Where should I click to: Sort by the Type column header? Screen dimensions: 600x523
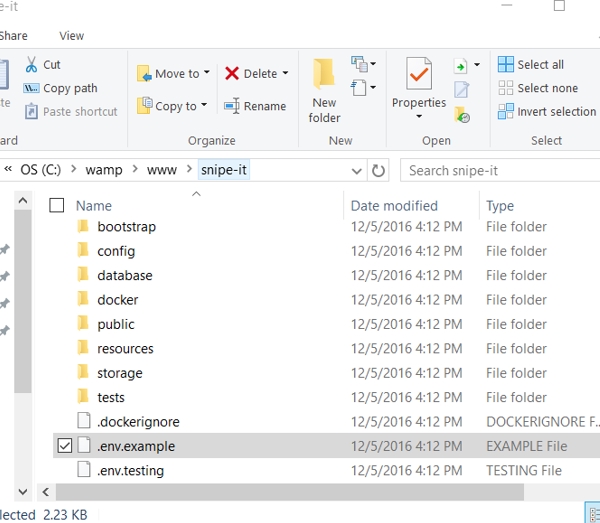tap(500, 206)
